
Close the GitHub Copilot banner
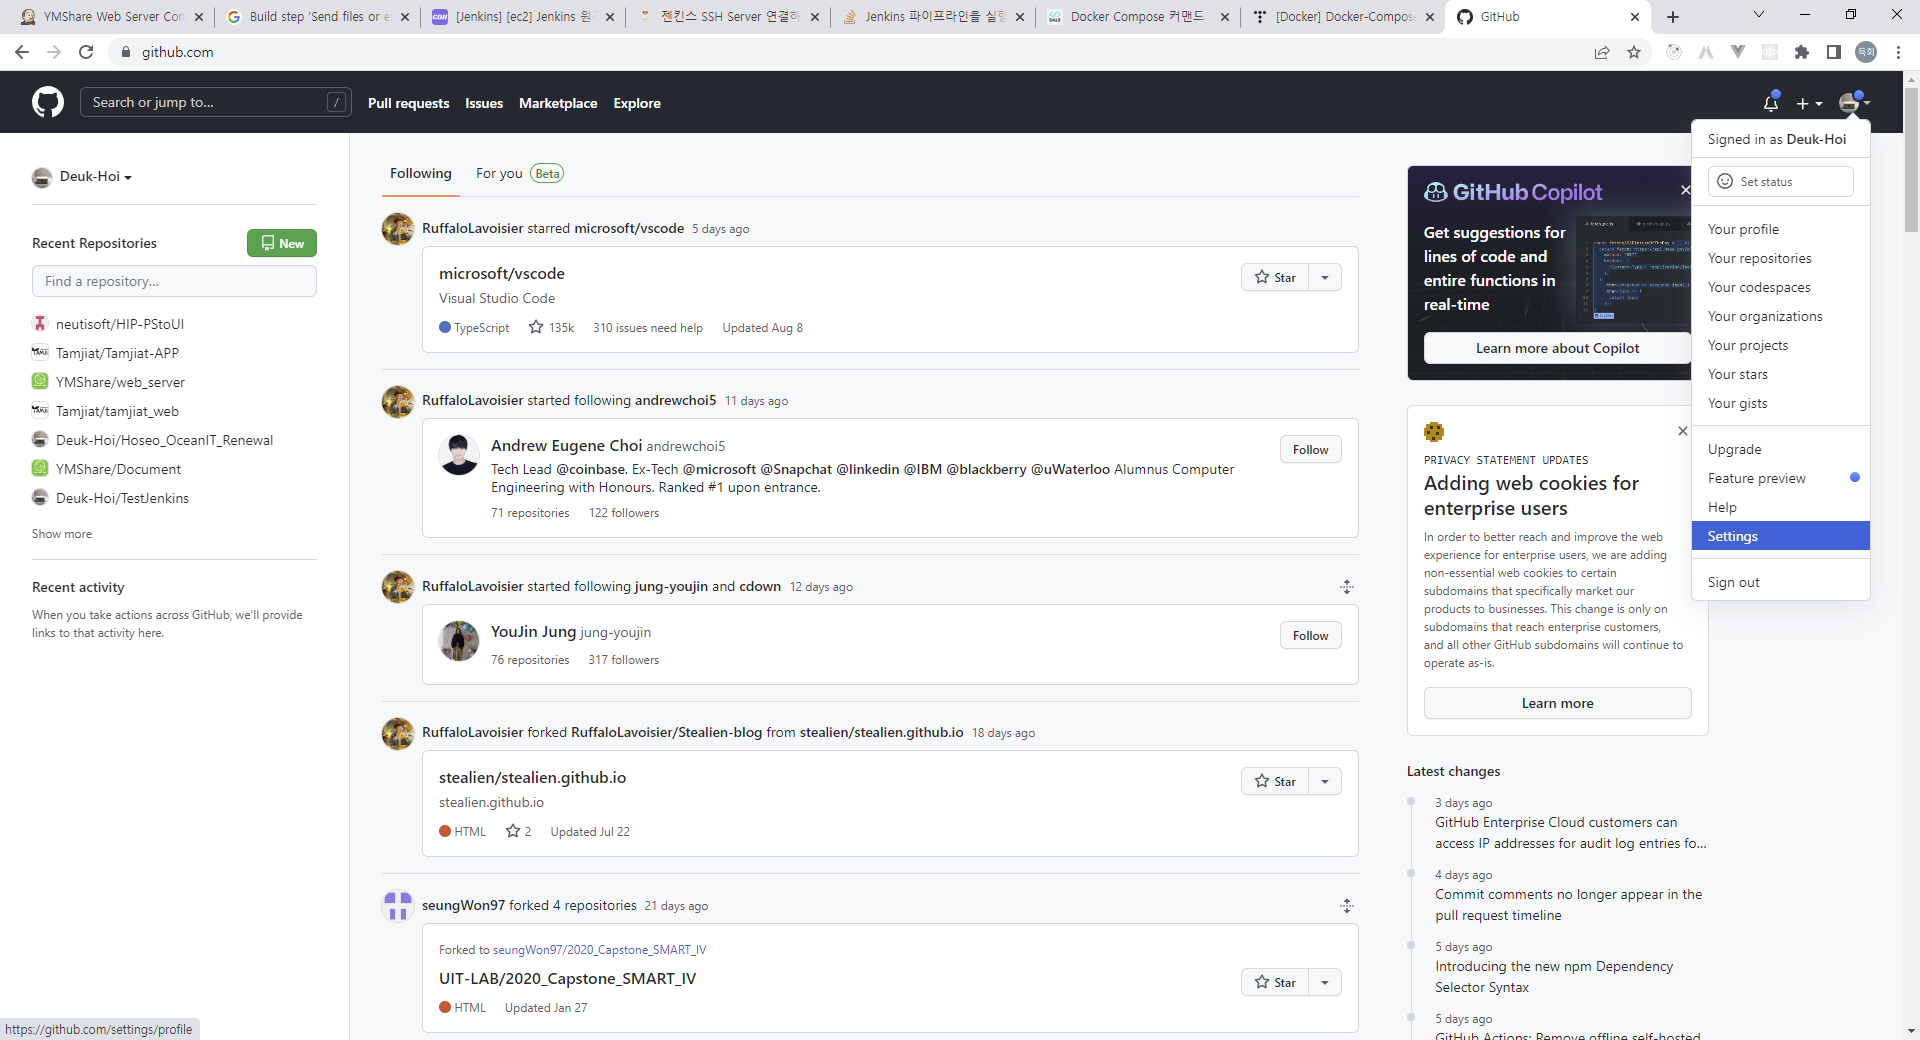[1685, 190]
